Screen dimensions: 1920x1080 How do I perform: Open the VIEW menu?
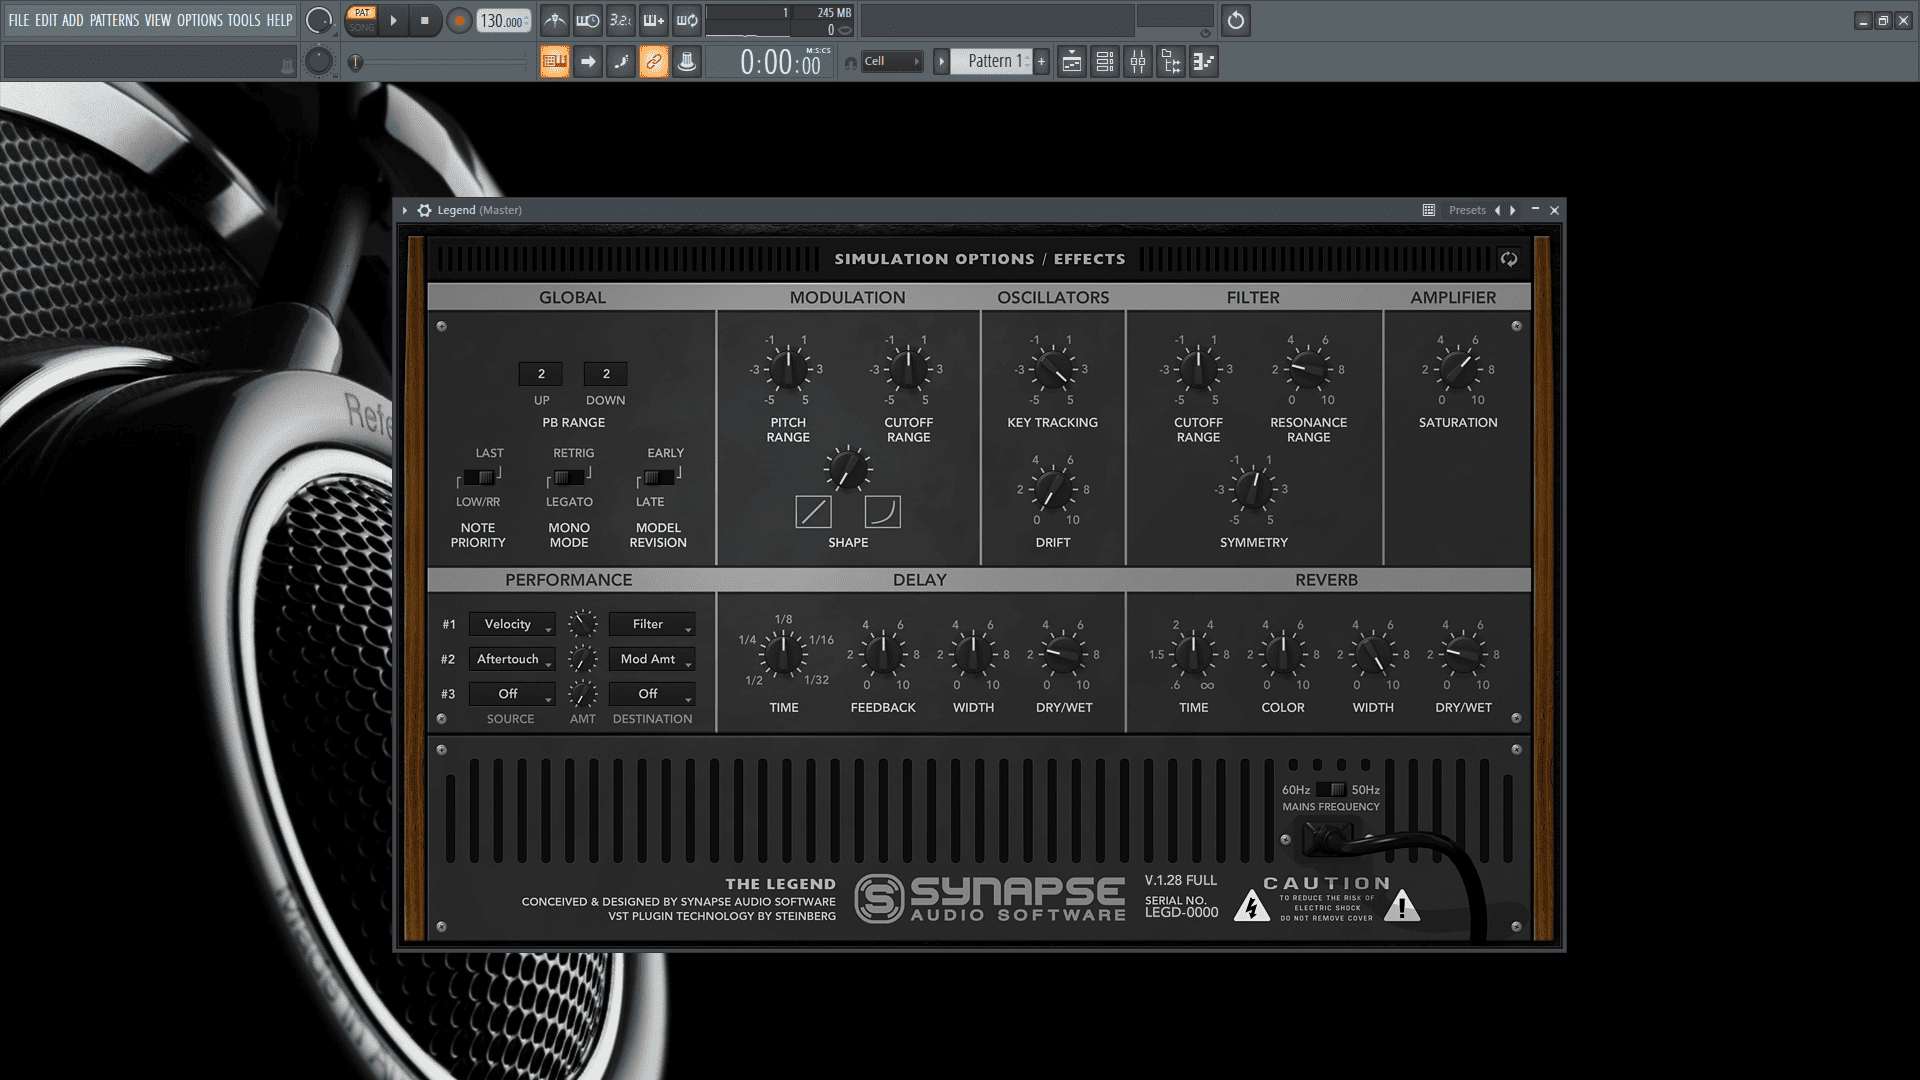158,20
